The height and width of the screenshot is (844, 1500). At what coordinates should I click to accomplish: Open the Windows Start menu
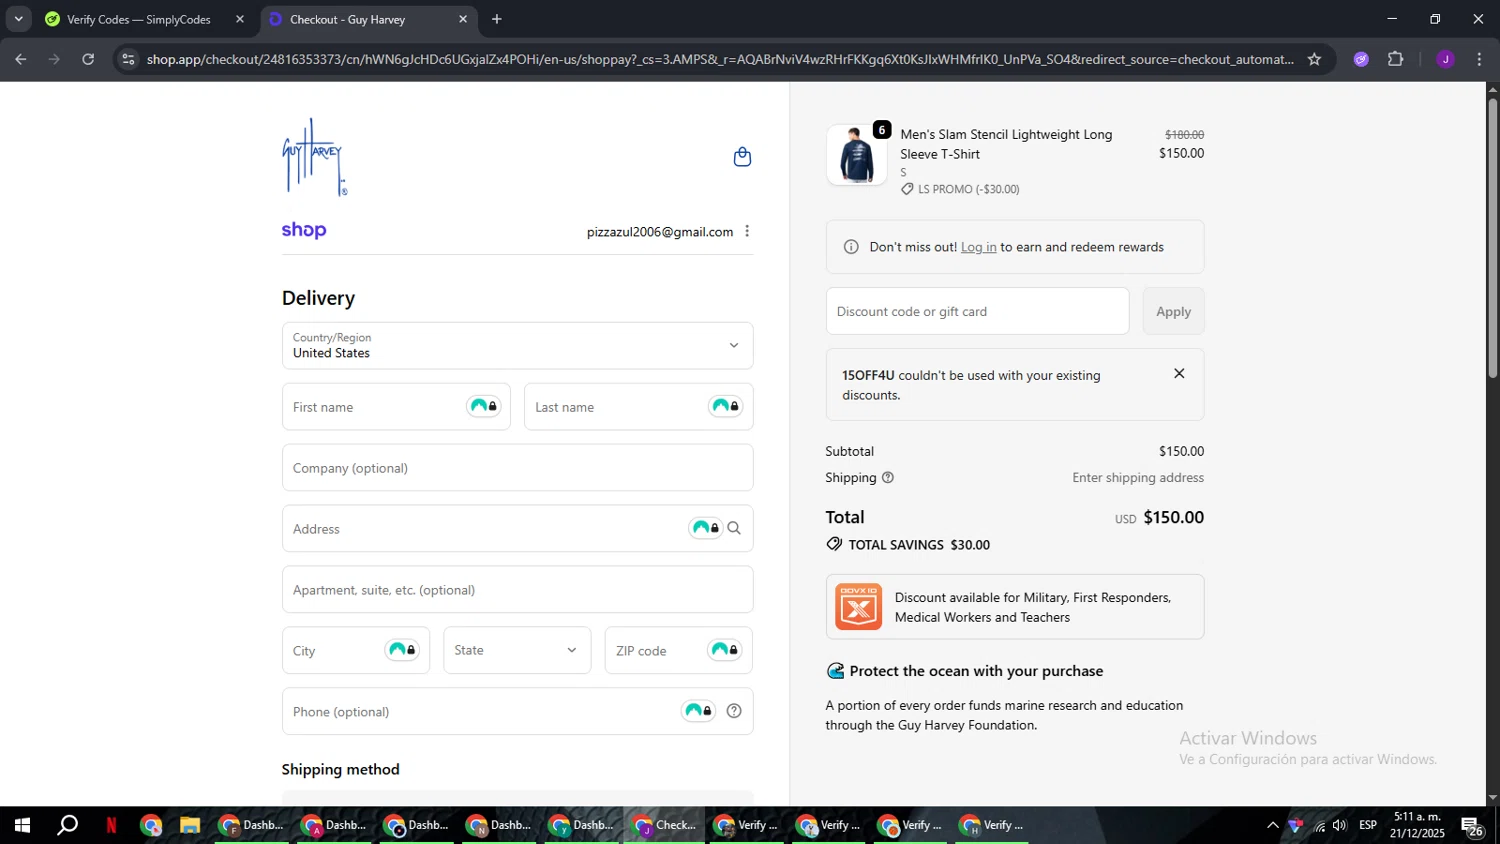click(22, 825)
